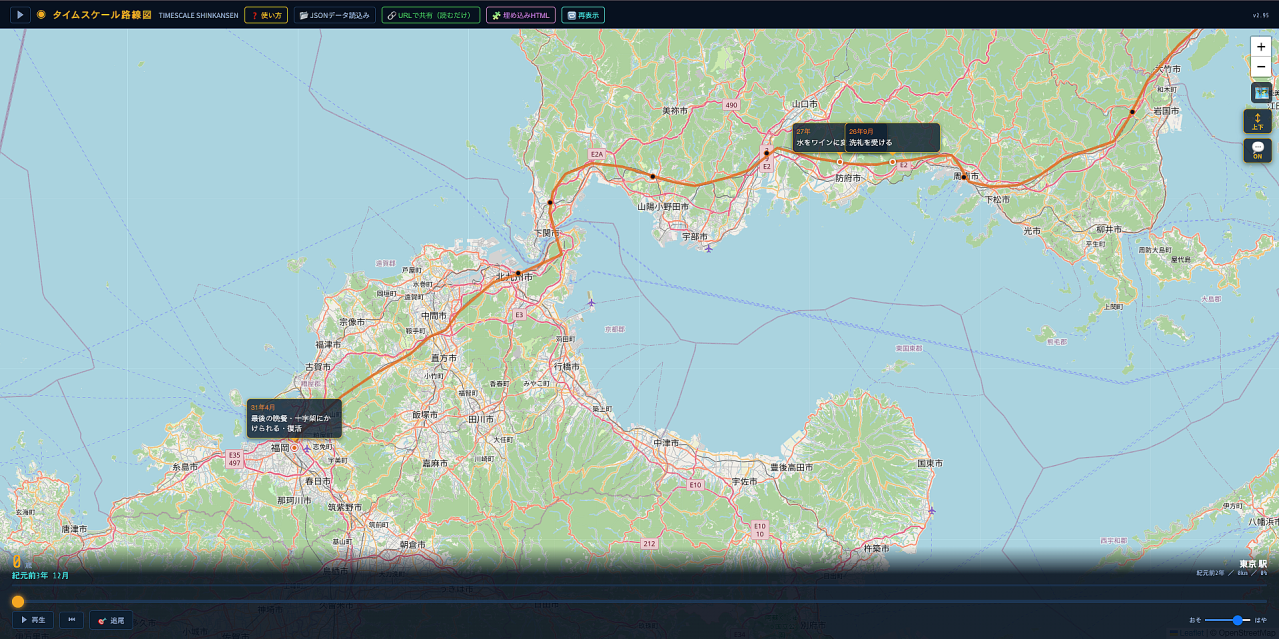This screenshot has height=639, width=1279.
Task: Click the play icon in the top-left header
Action: tap(20, 15)
